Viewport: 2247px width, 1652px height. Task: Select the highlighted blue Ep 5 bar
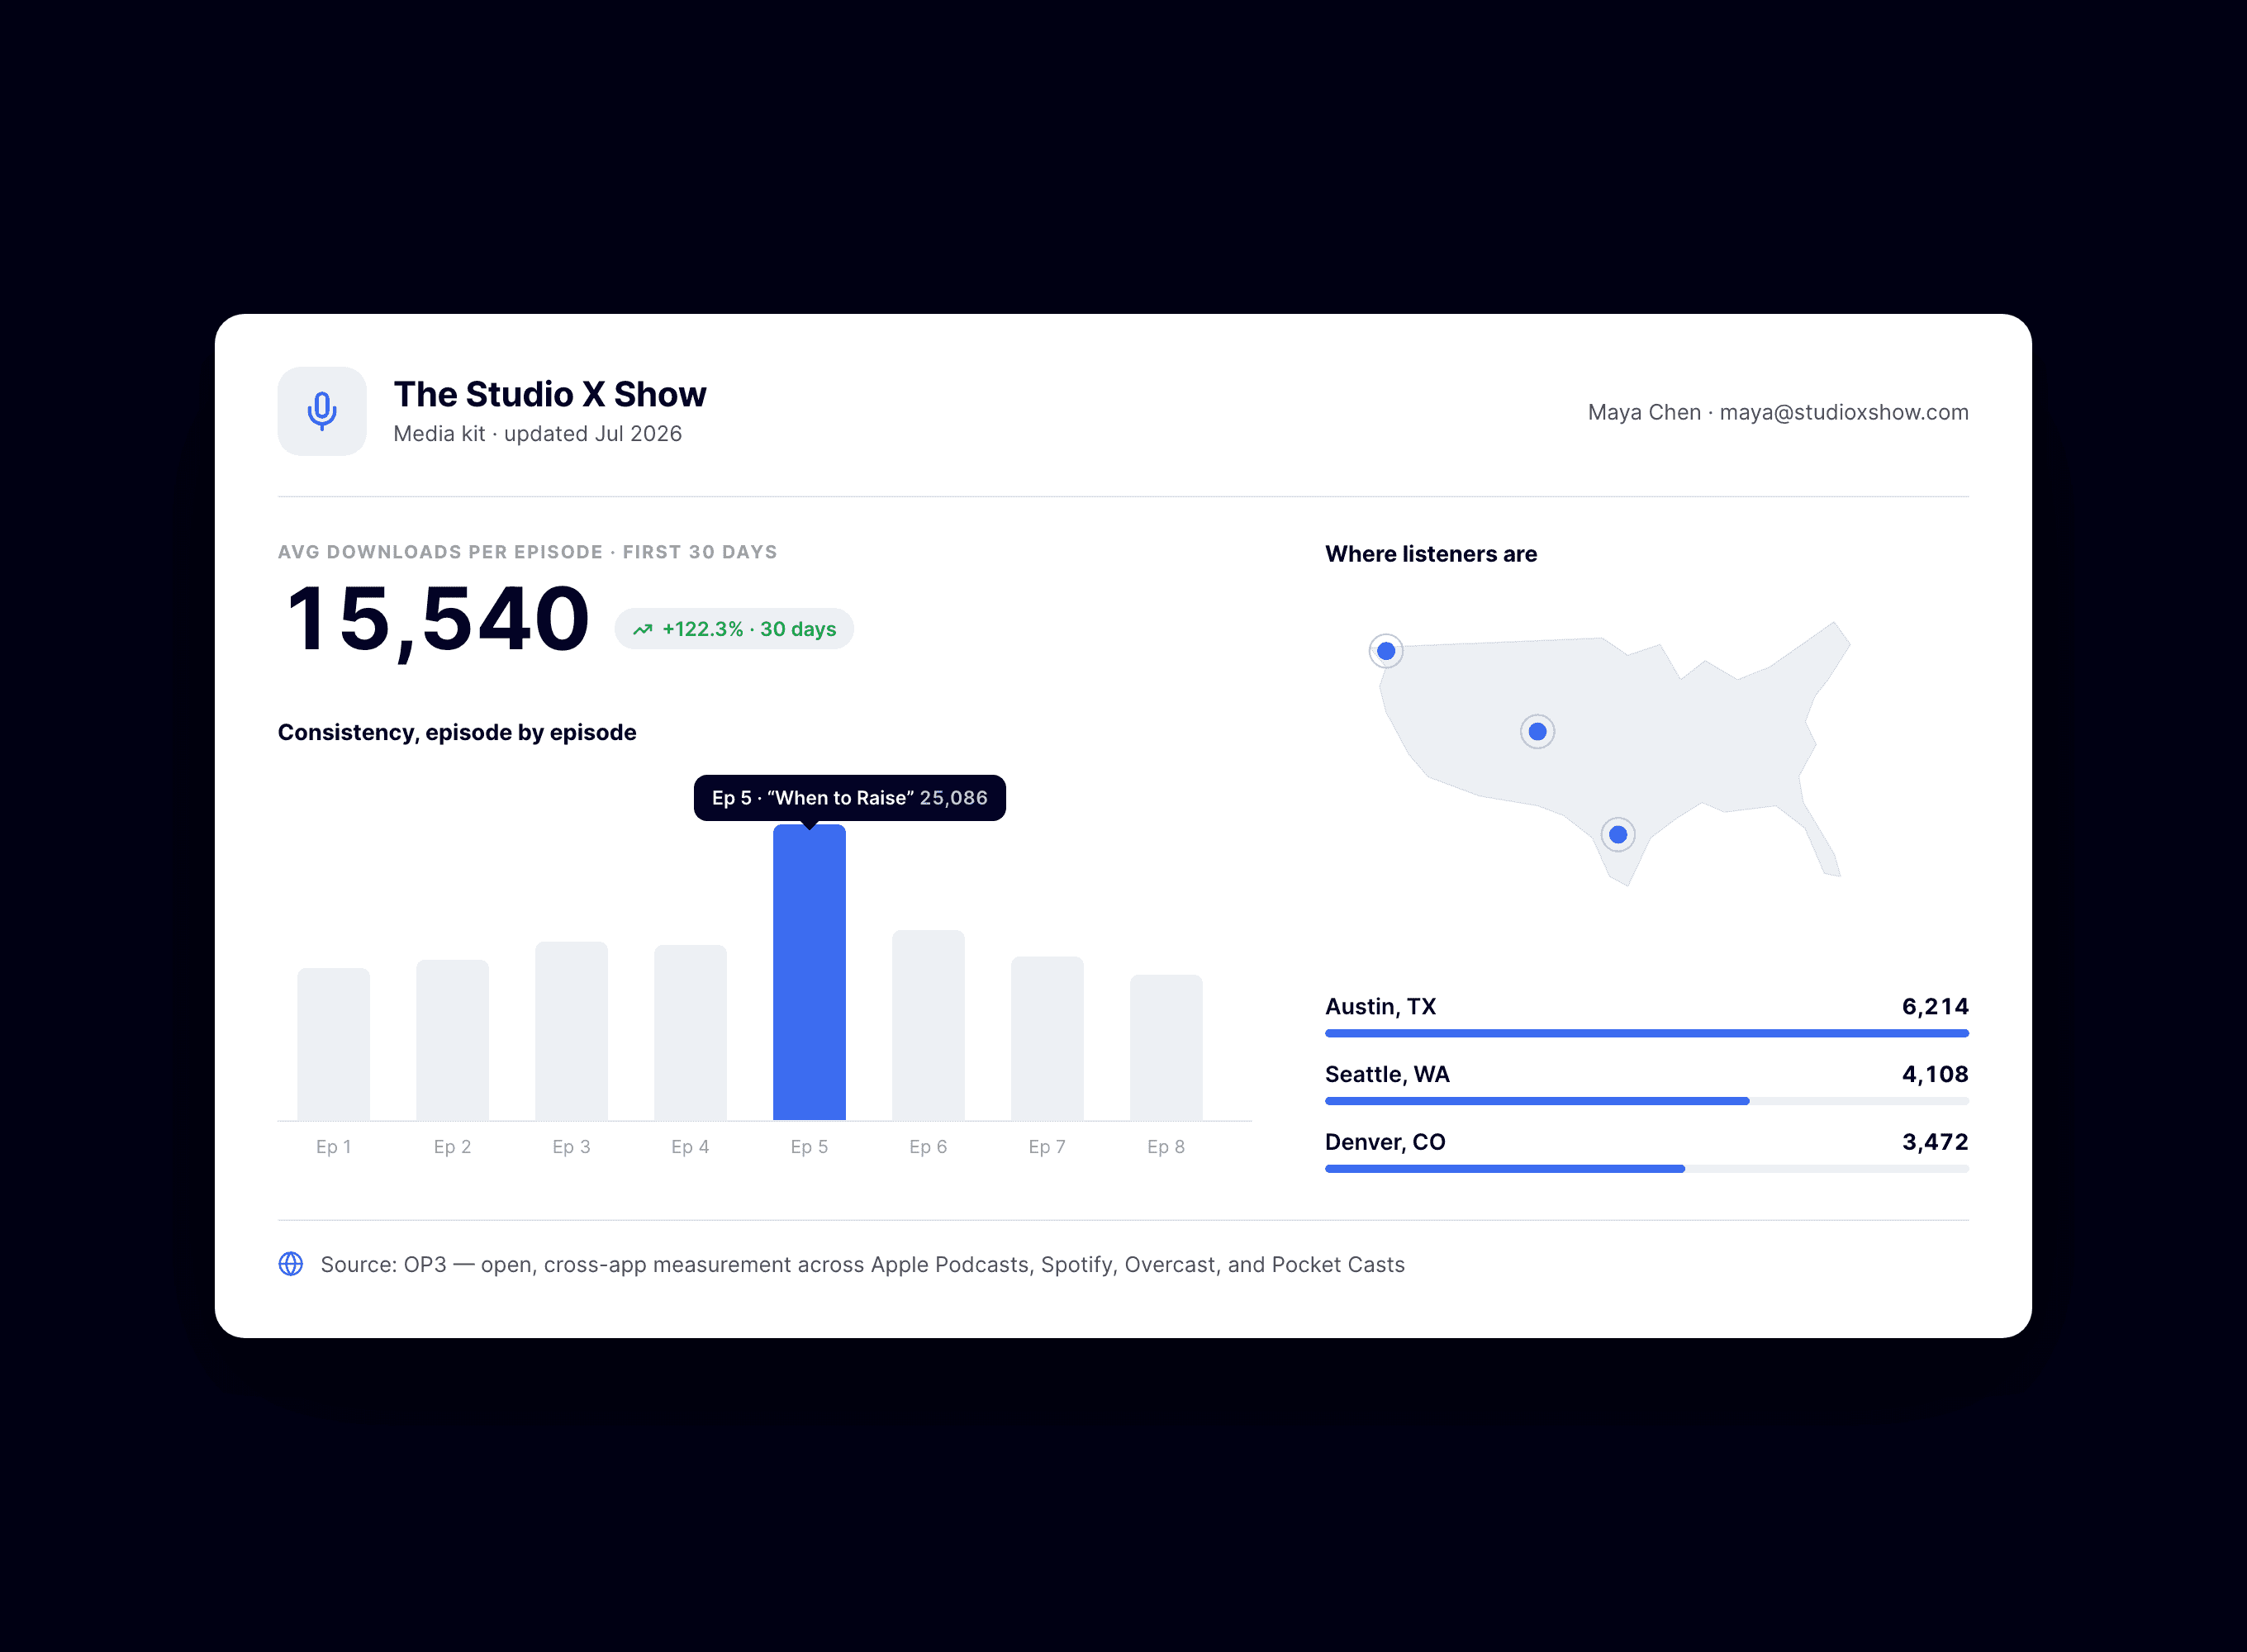(x=809, y=972)
